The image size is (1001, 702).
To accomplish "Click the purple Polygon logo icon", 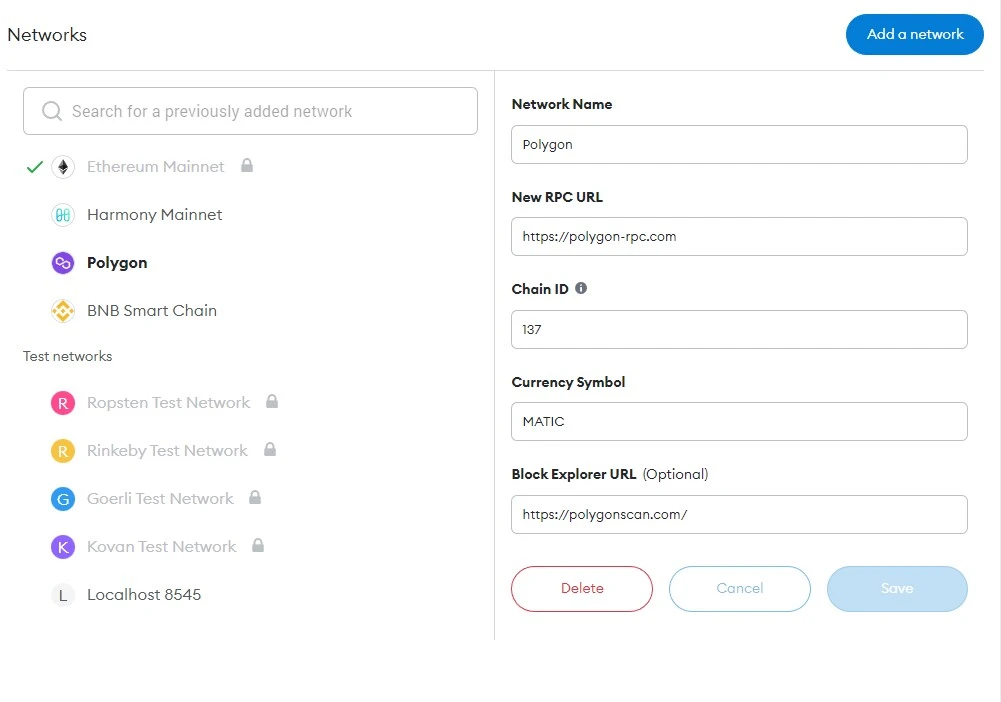I will pos(63,263).
